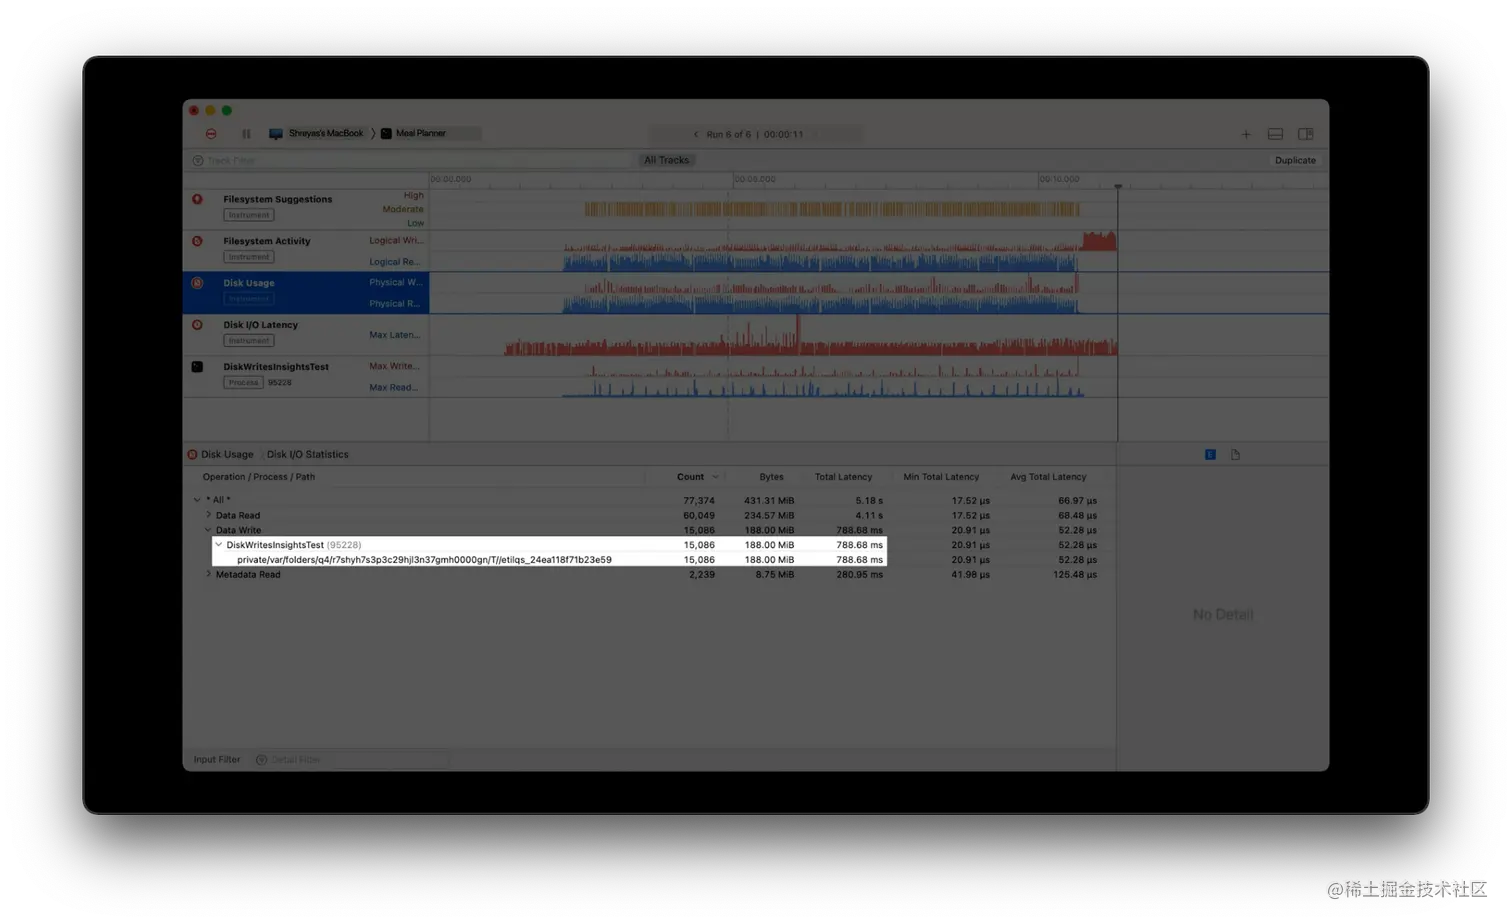
Task: Click the Duplicate button
Action: 1295,160
